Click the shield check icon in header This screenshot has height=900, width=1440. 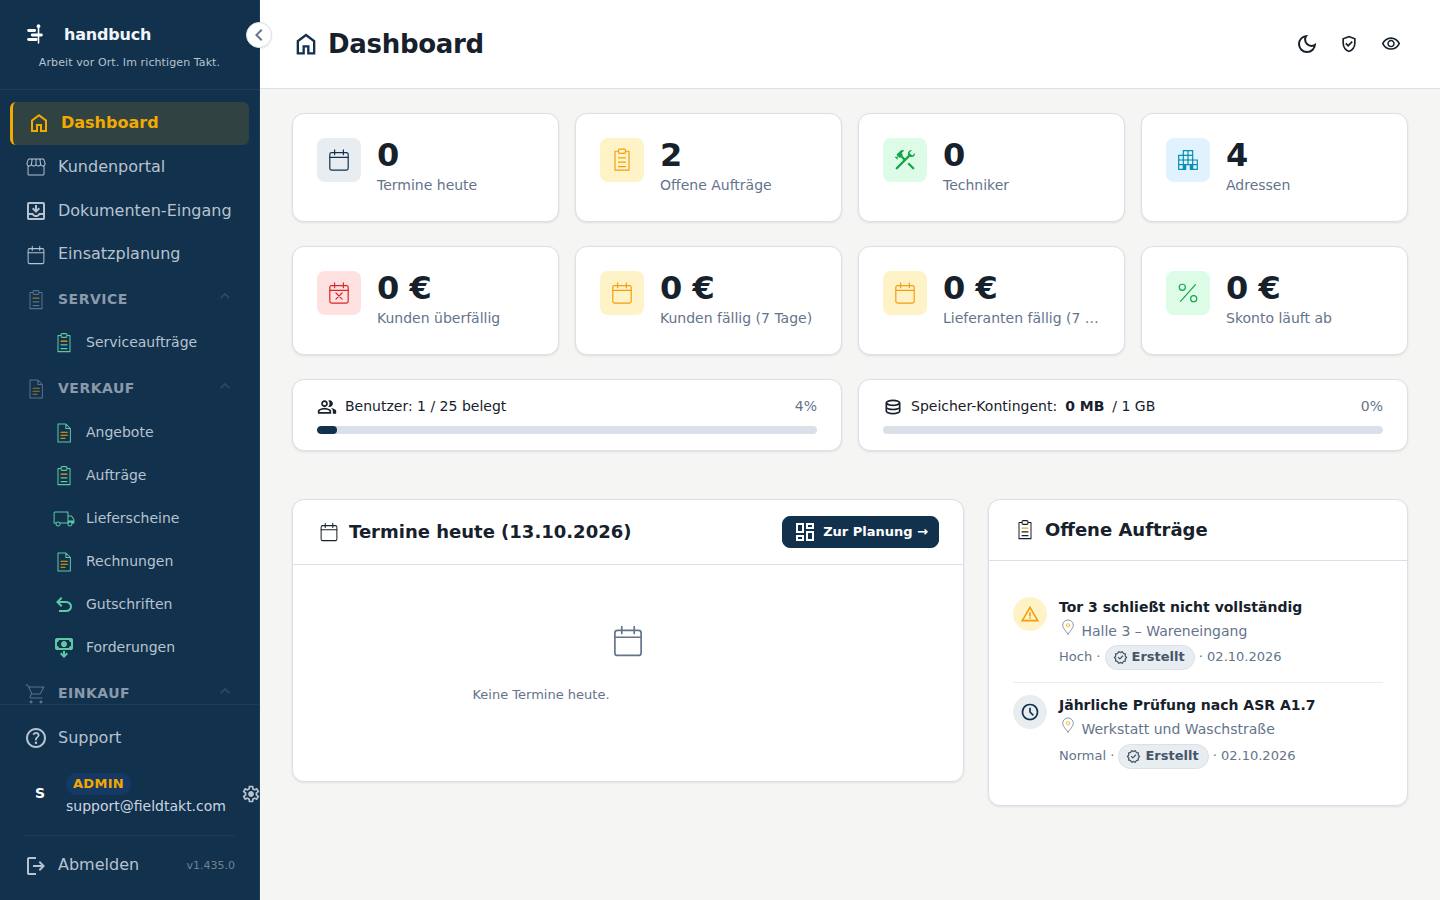[x=1349, y=44]
